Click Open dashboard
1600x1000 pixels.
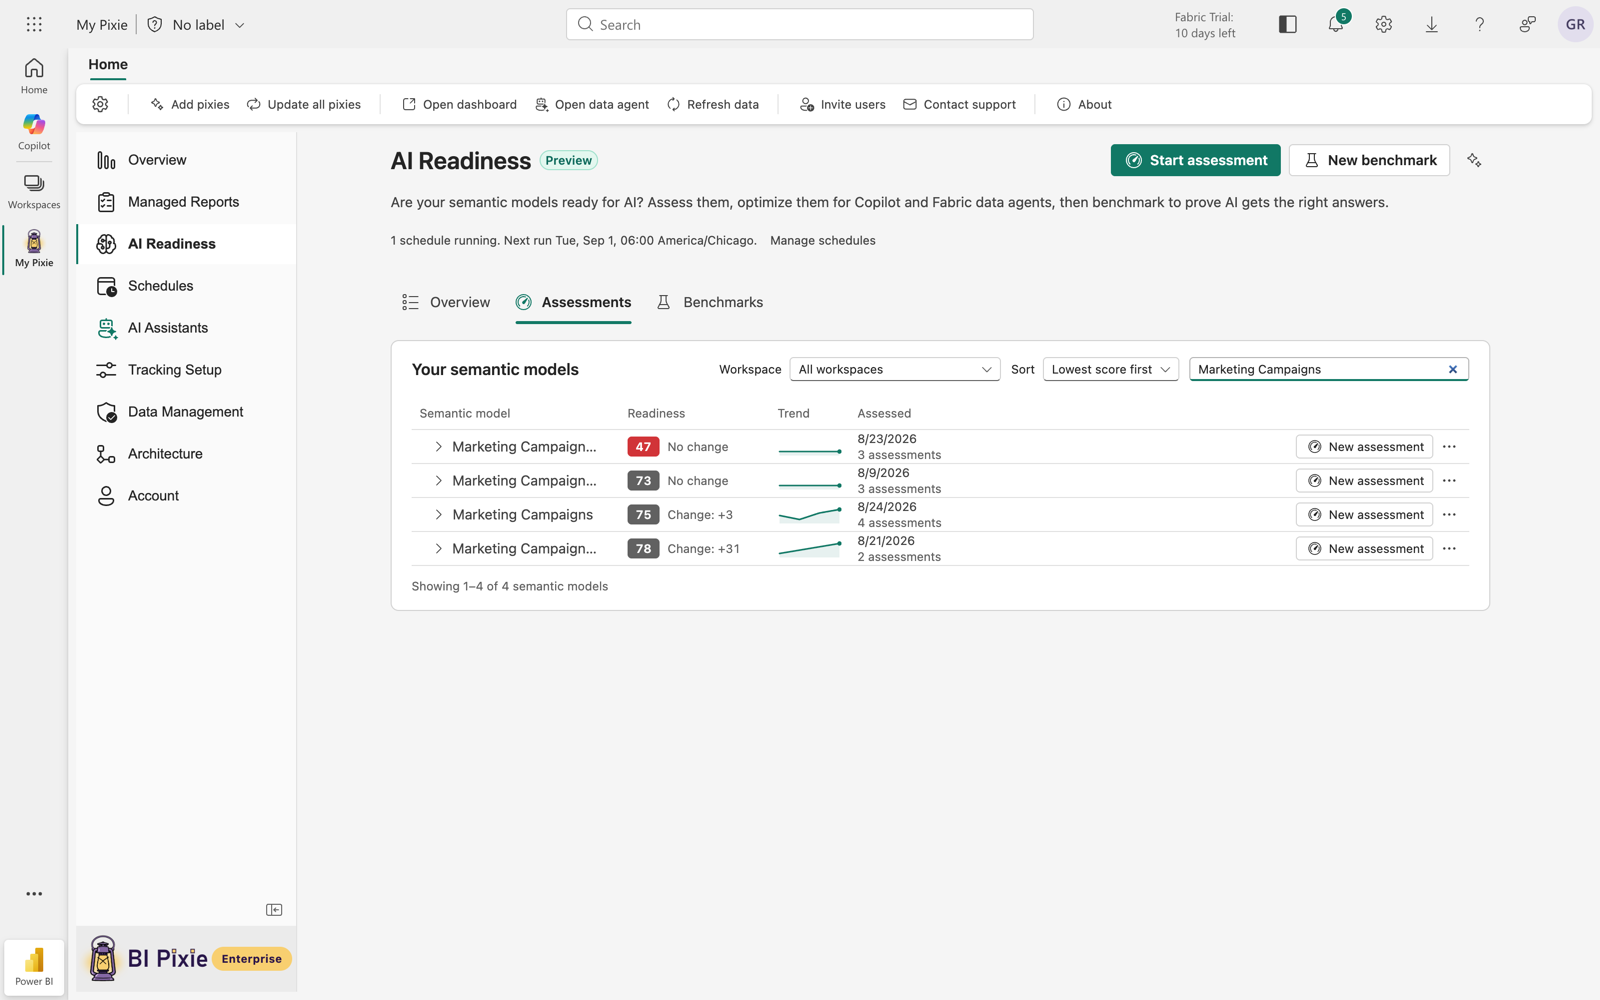pos(459,104)
